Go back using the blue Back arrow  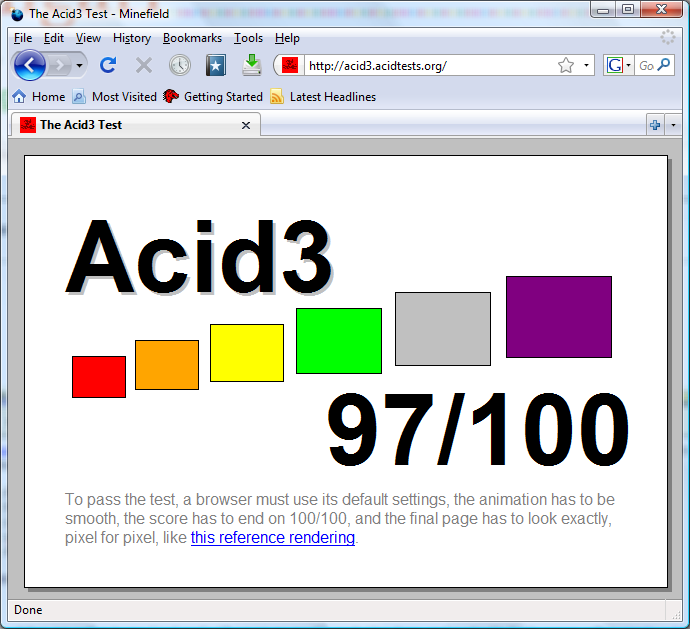[x=29, y=66]
